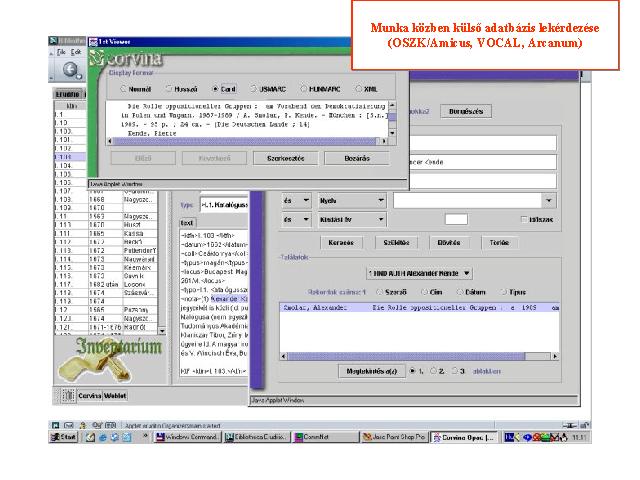640x480 pixels.
Task: Click the Inventarium scroll logo image
Action: pos(110,358)
